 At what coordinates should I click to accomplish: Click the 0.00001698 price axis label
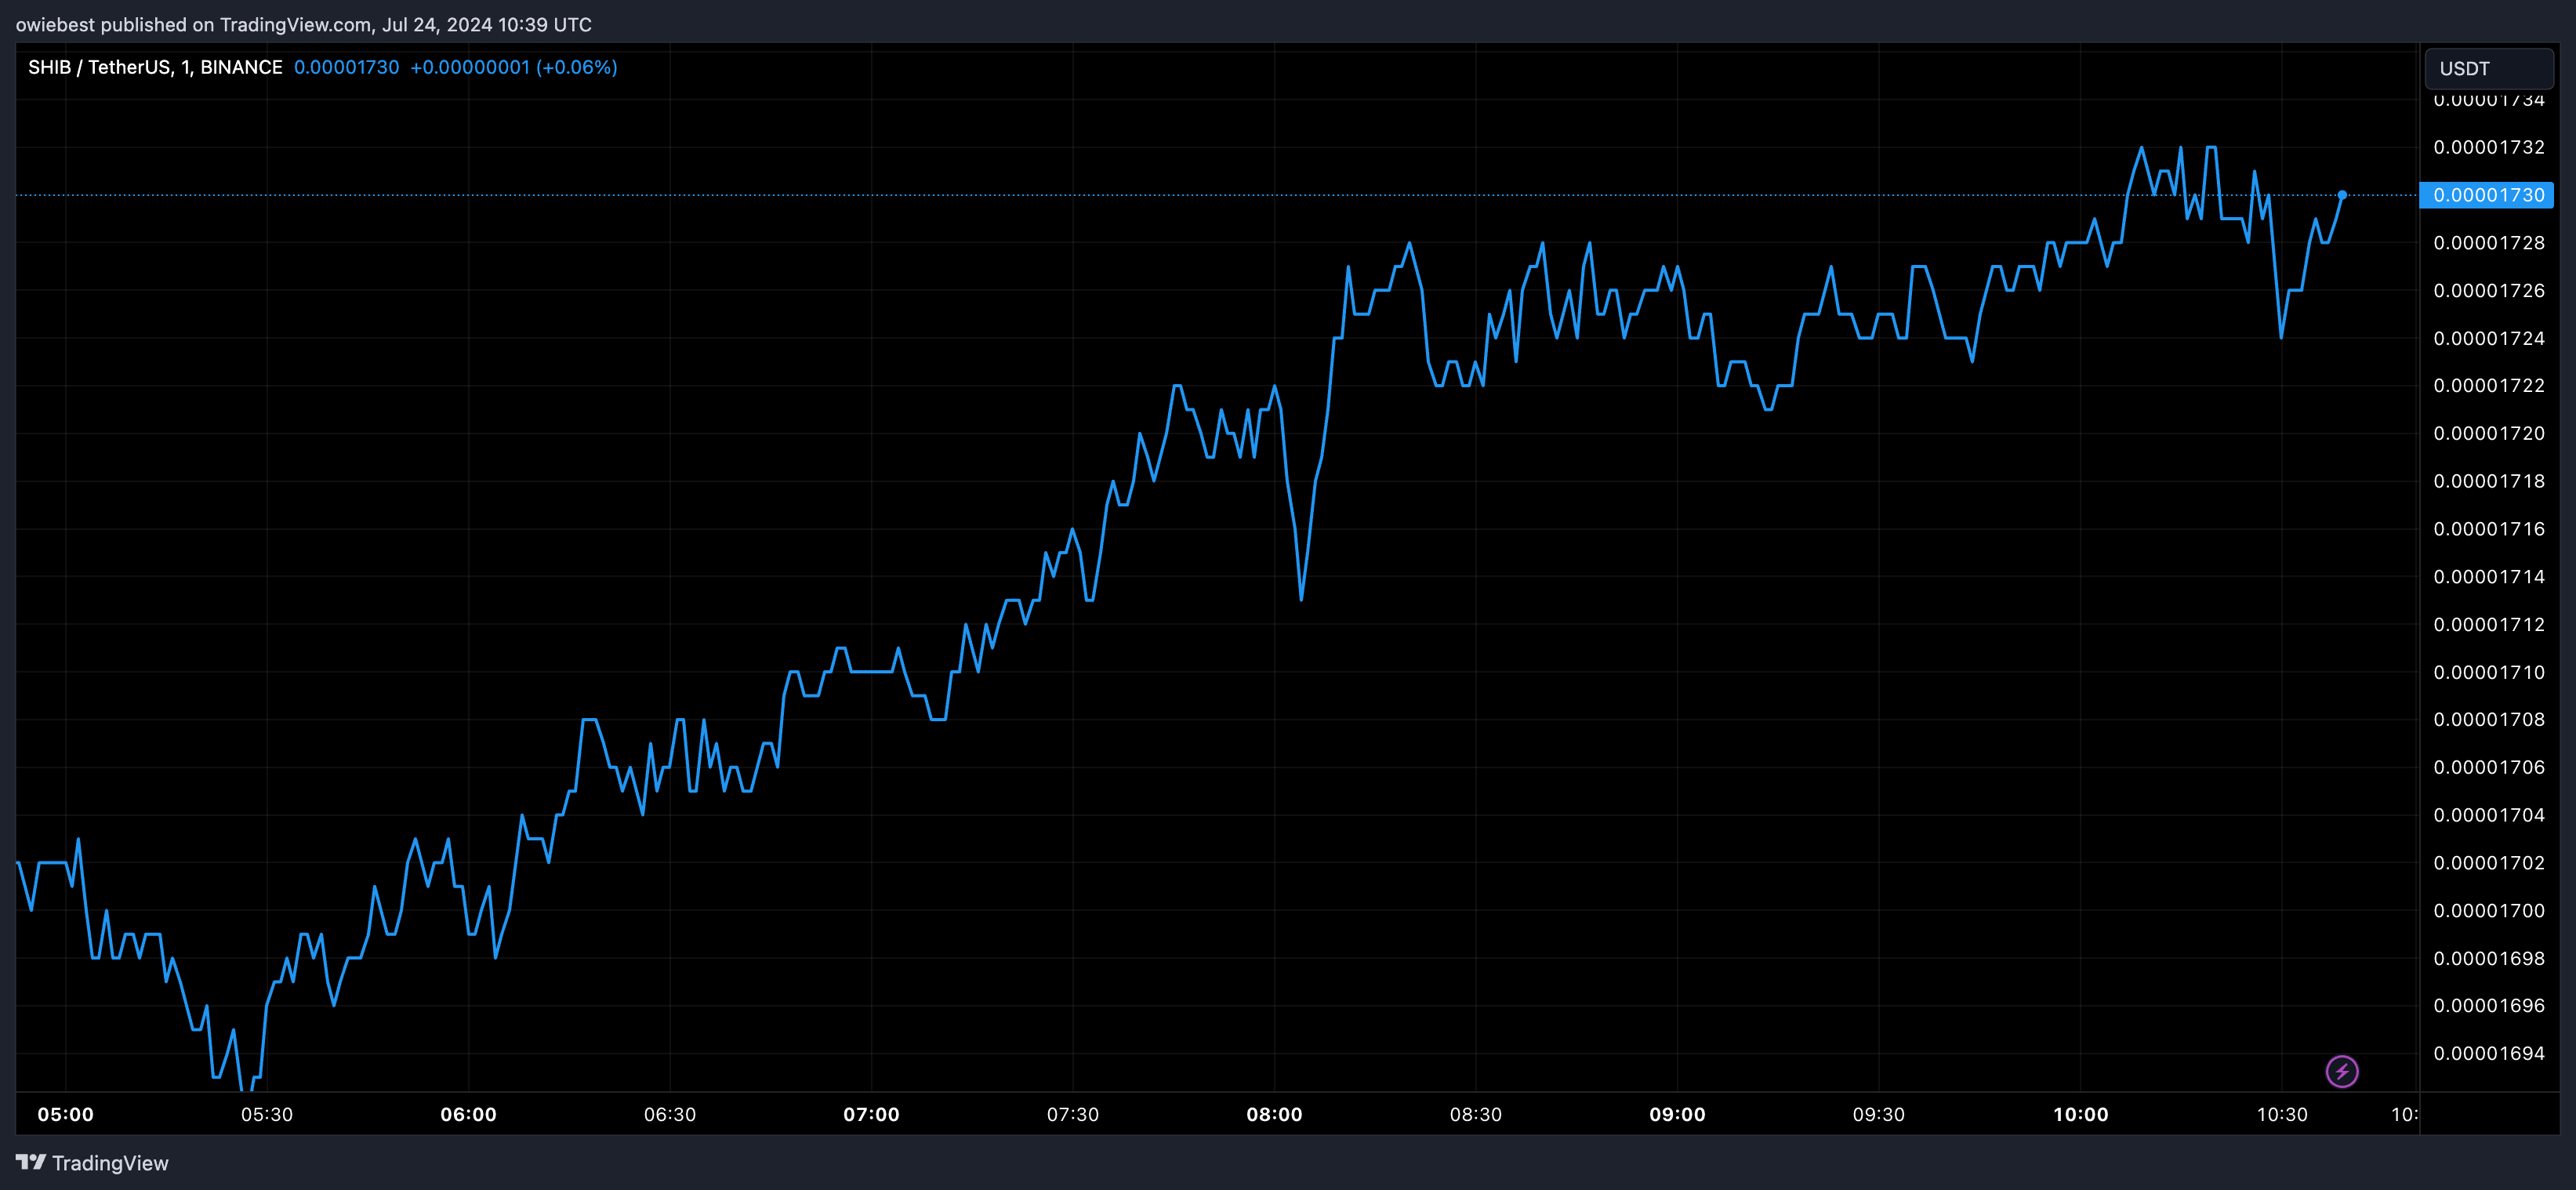tap(2489, 958)
